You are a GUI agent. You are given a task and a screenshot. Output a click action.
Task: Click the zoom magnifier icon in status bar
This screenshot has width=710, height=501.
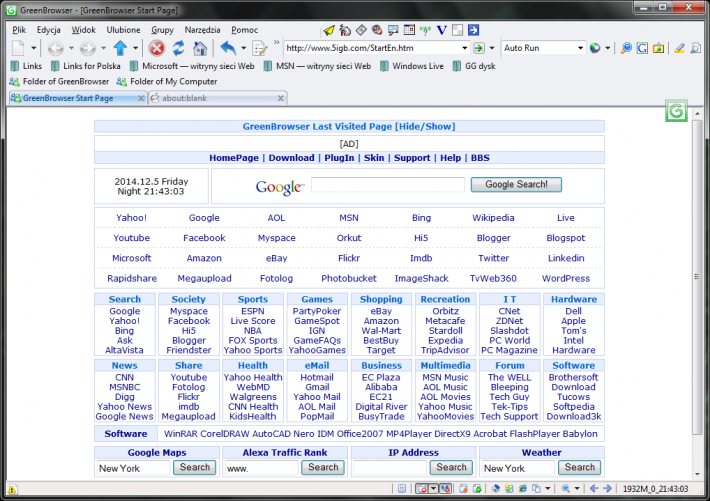(x=565, y=488)
